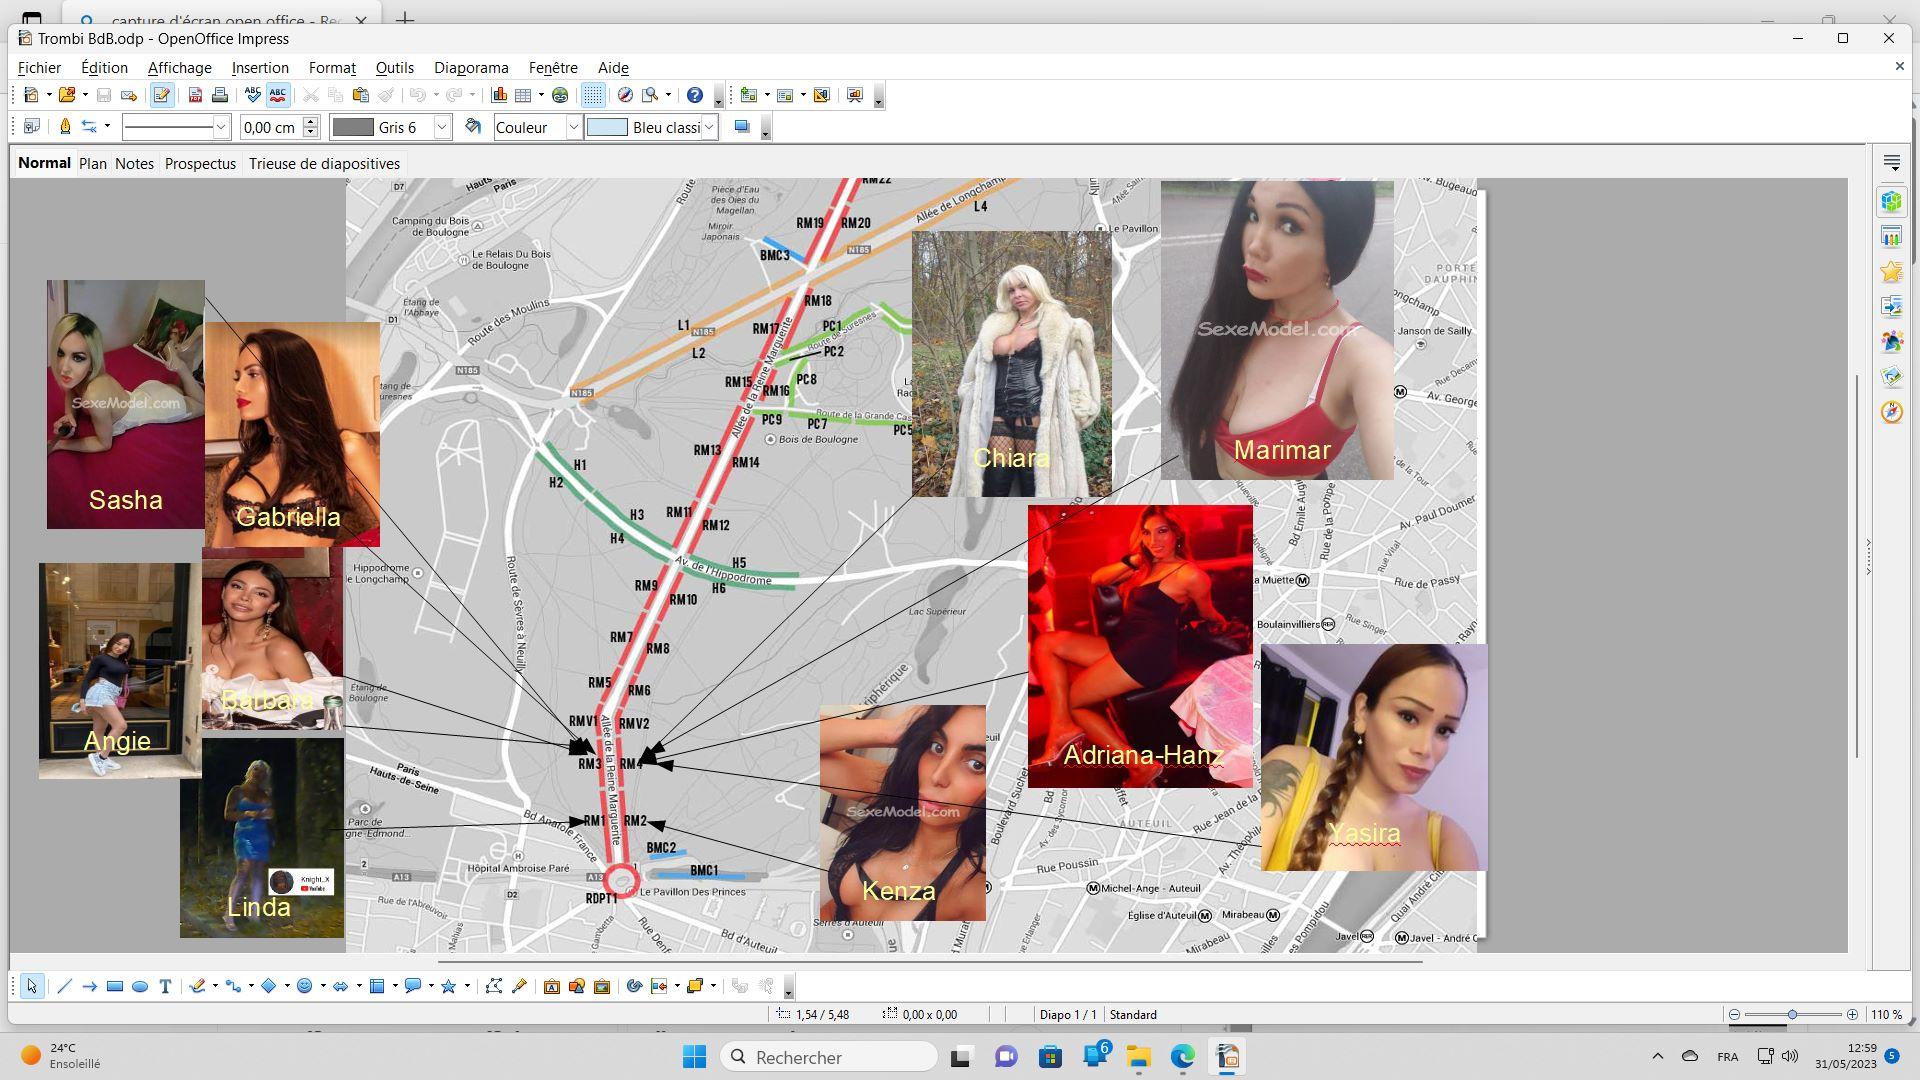Switch to Trieuse de diapositives tab
Image resolution: width=1920 pixels, height=1080 pixels.
click(324, 164)
